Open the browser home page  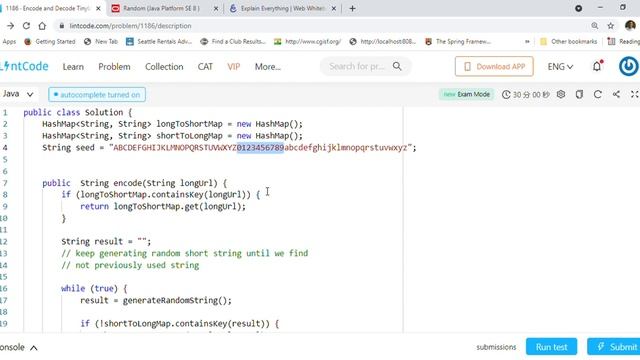[42, 26]
